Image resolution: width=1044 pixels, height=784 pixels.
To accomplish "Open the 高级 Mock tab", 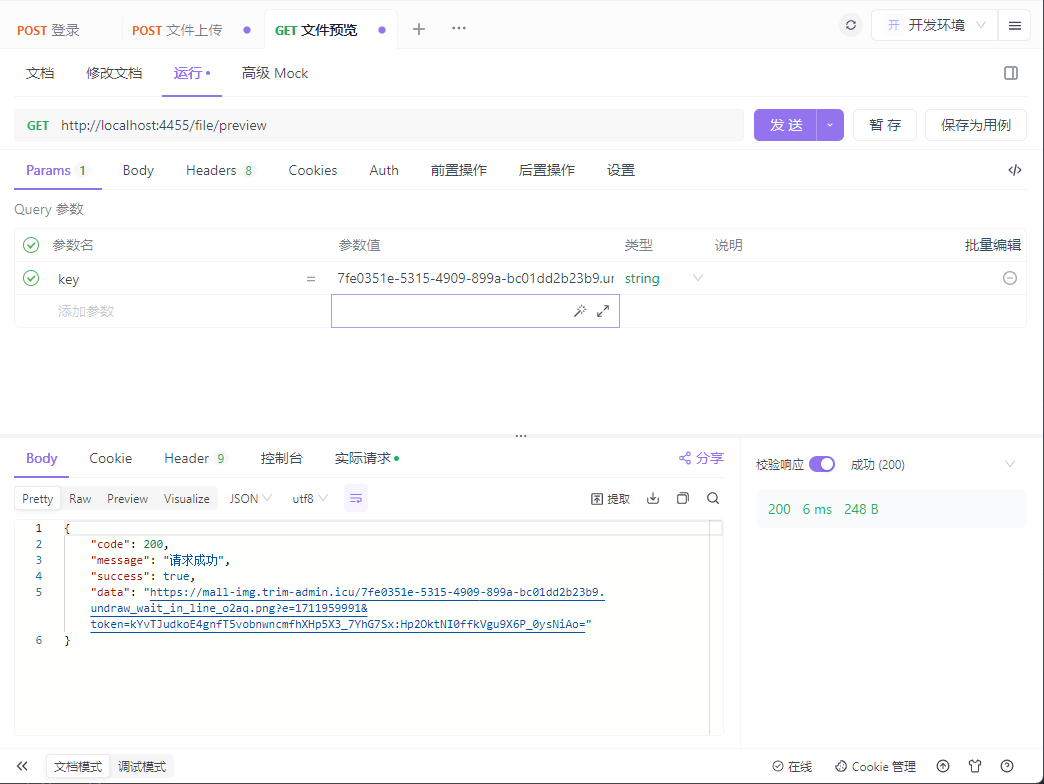I will [x=274, y=73].
